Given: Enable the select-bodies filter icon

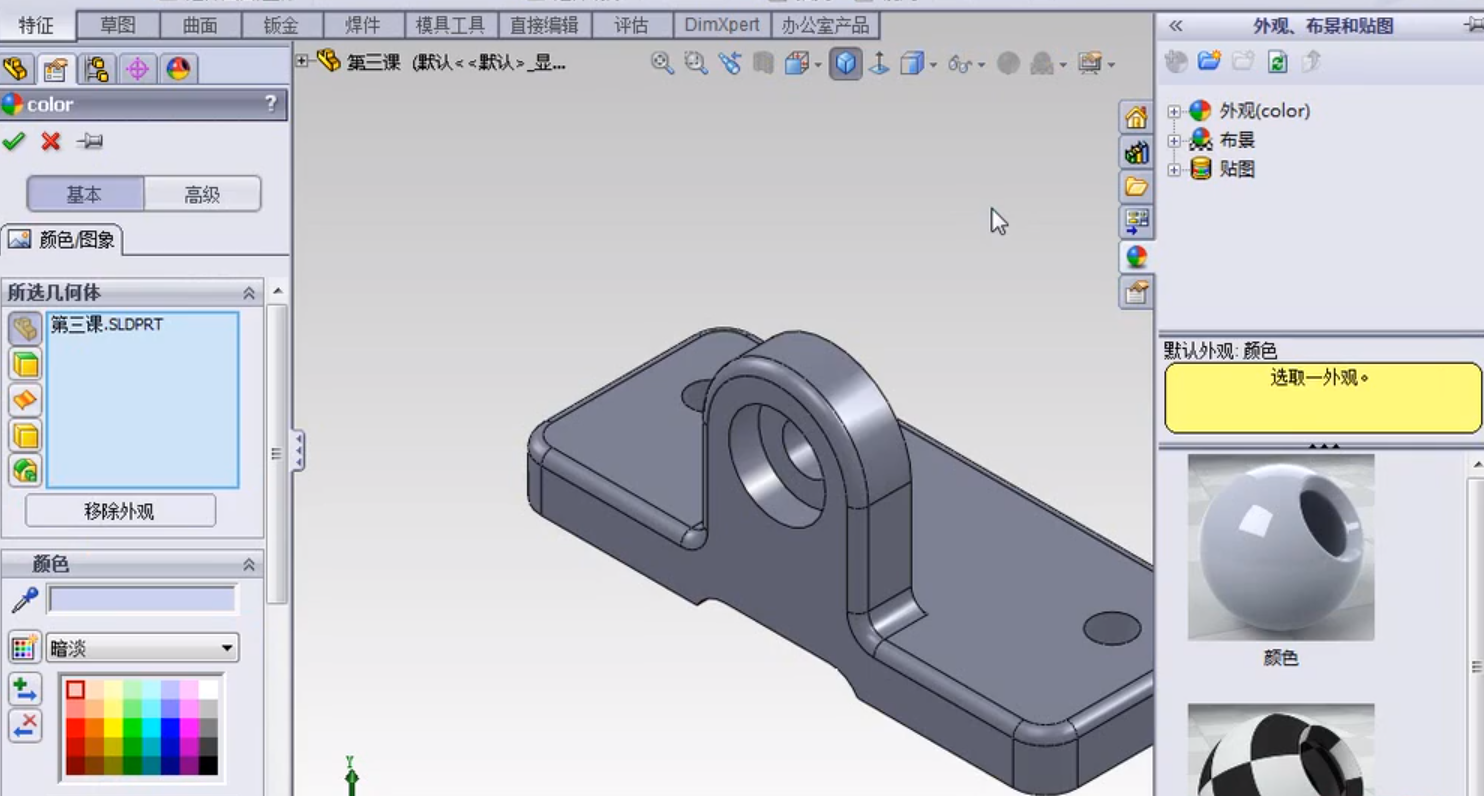Looking at the screenshot, I should [x=25, y=435].
